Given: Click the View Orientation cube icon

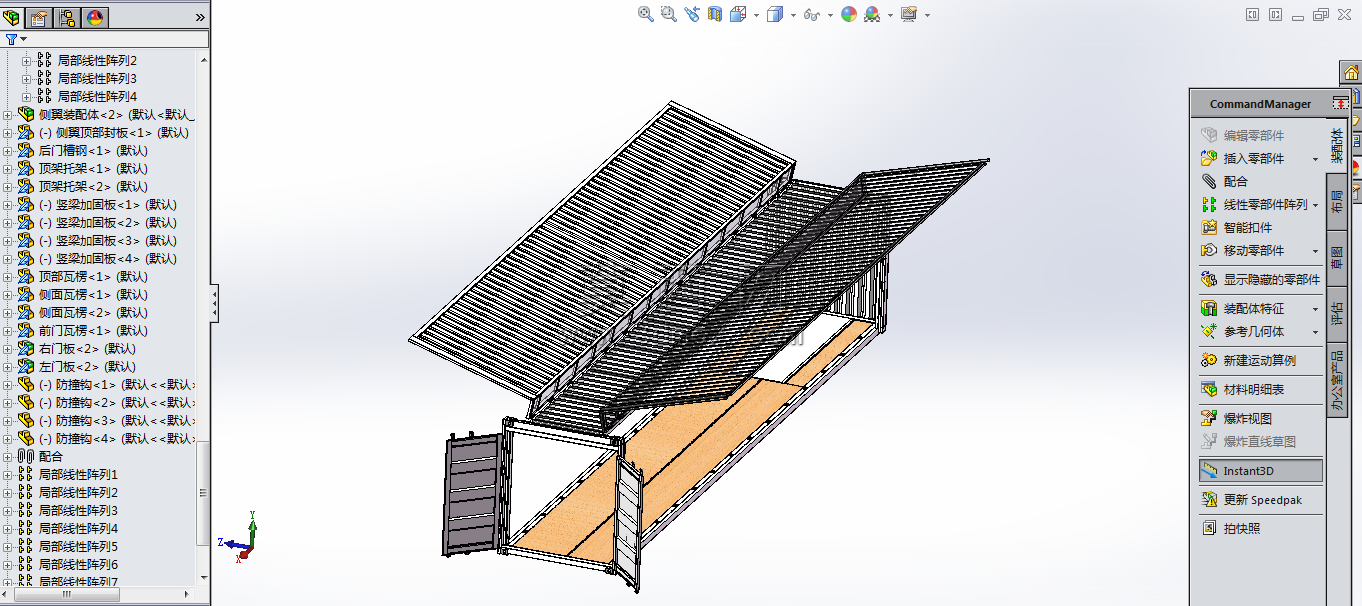Looking at the screenshot, I should (738, 14).
